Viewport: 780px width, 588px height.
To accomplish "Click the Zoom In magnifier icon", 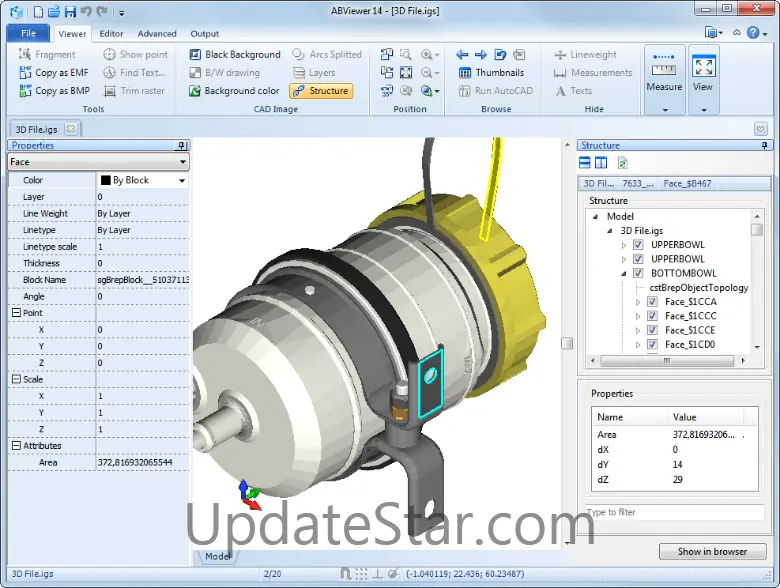I will point(426,54).
